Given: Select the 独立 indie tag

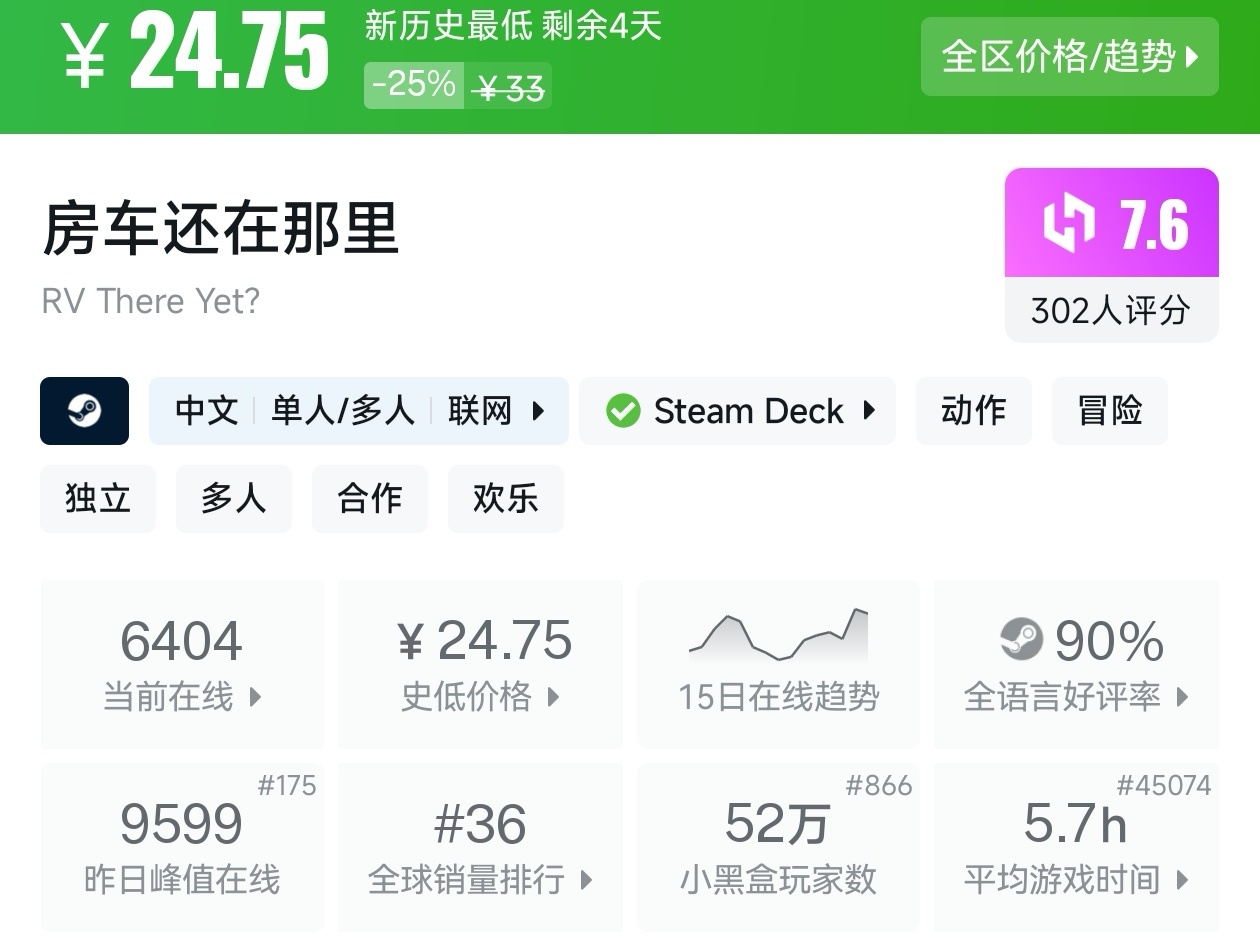Looking at the screenshot, I should (x=98, y=498).
